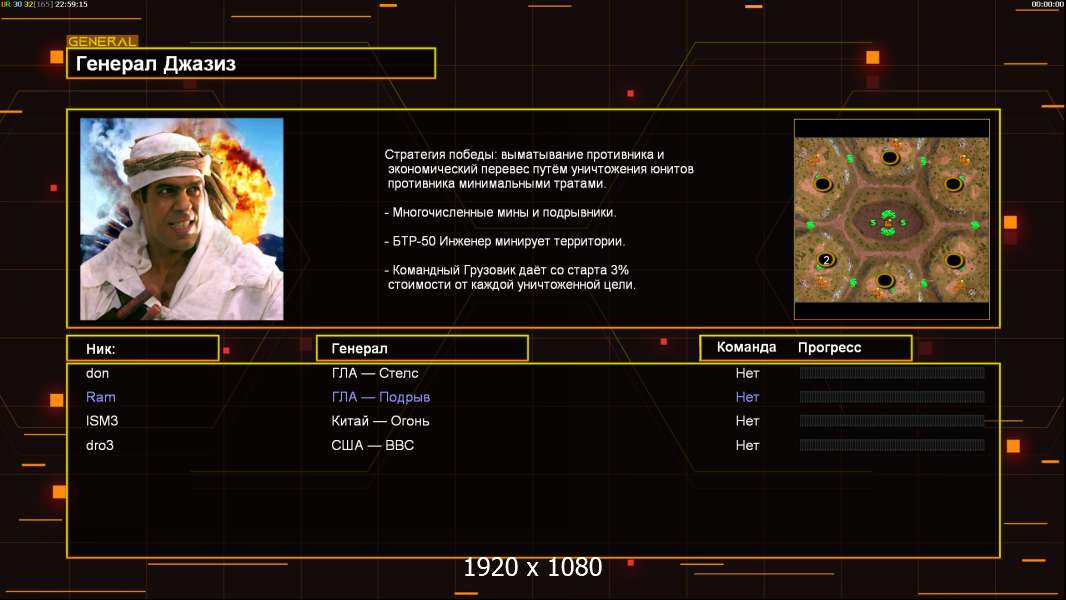Image resolution: width=1066 pixels, height=600 pixels.
Task: Select player nickname "don"
Action: click(x=97, y=373)
